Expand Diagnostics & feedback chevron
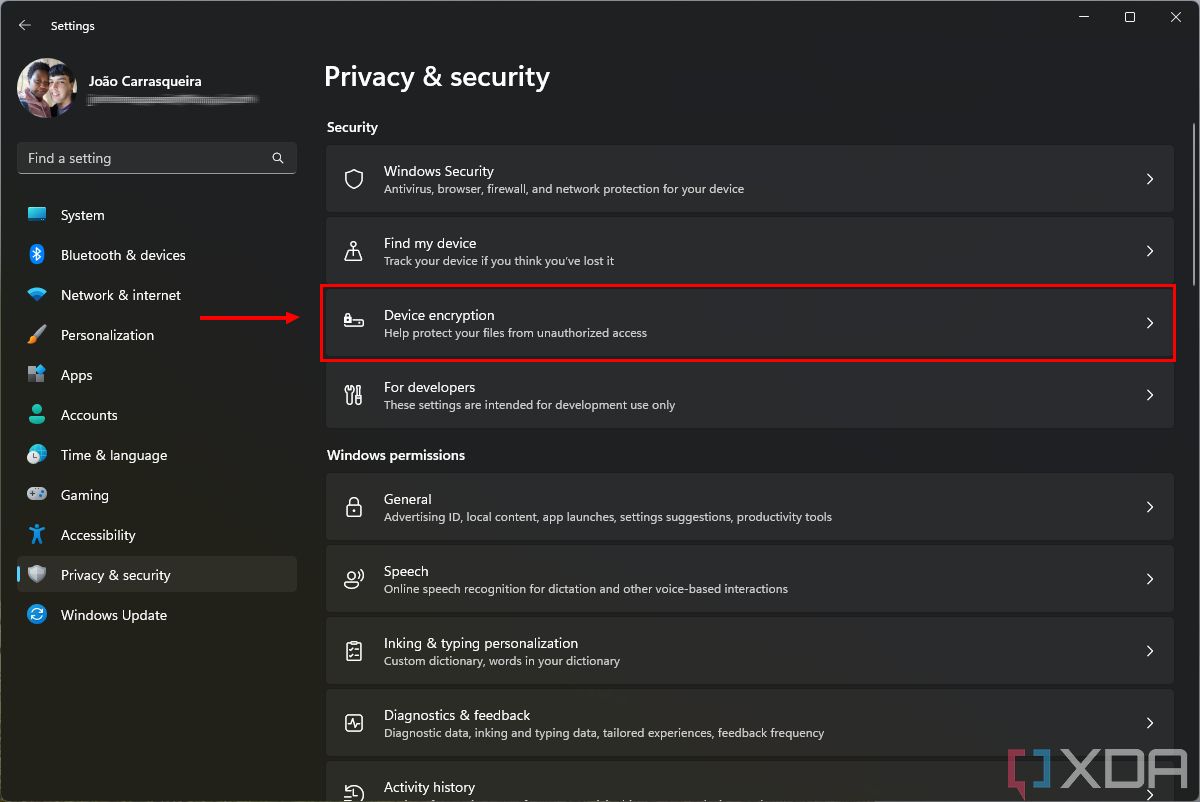The image size is (1200, 802). 1150,723
